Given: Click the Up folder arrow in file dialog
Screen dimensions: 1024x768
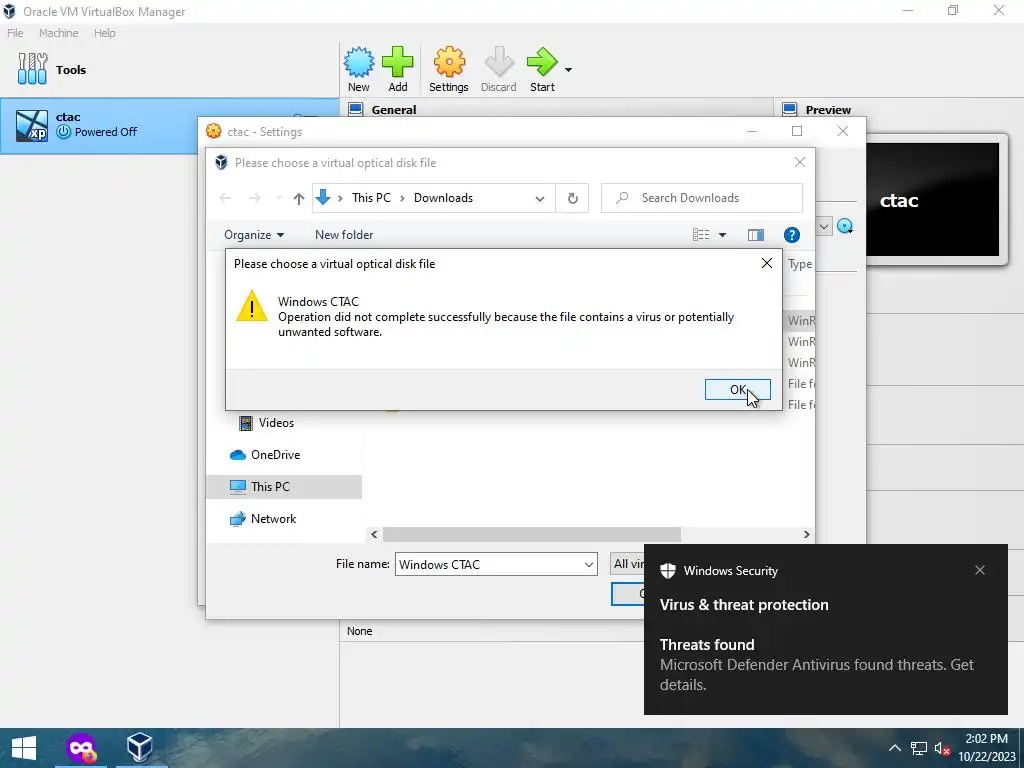Looking at the screenshot, I should click(298, 199).
